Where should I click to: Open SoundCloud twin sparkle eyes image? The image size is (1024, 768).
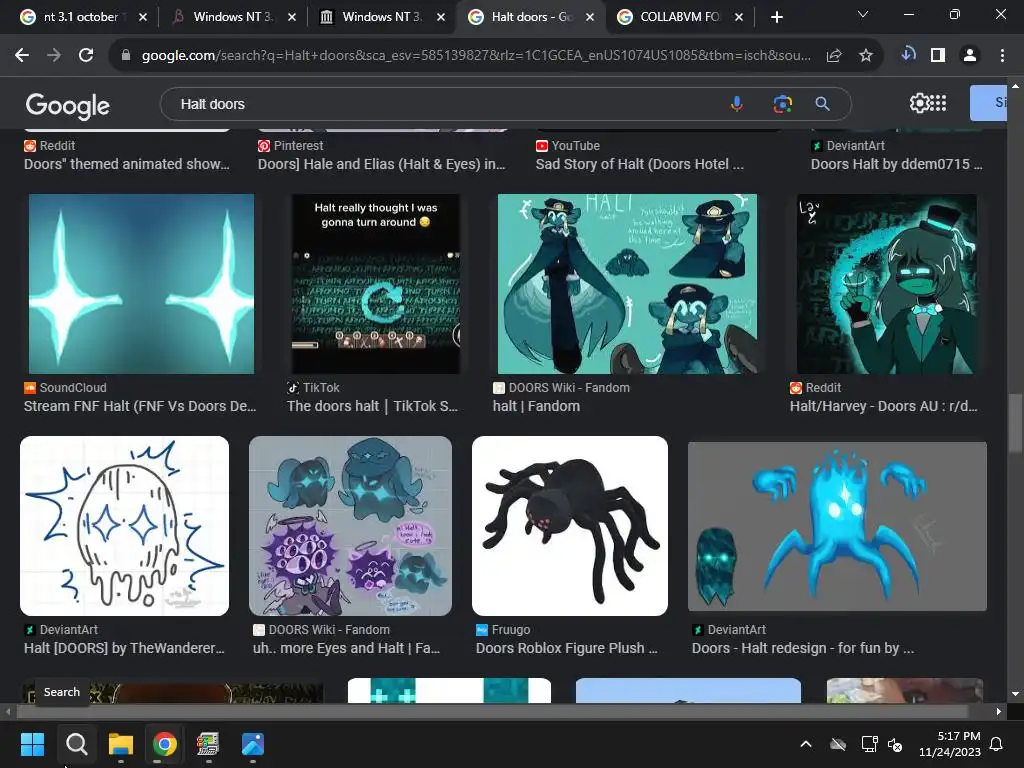coord(142,283)
